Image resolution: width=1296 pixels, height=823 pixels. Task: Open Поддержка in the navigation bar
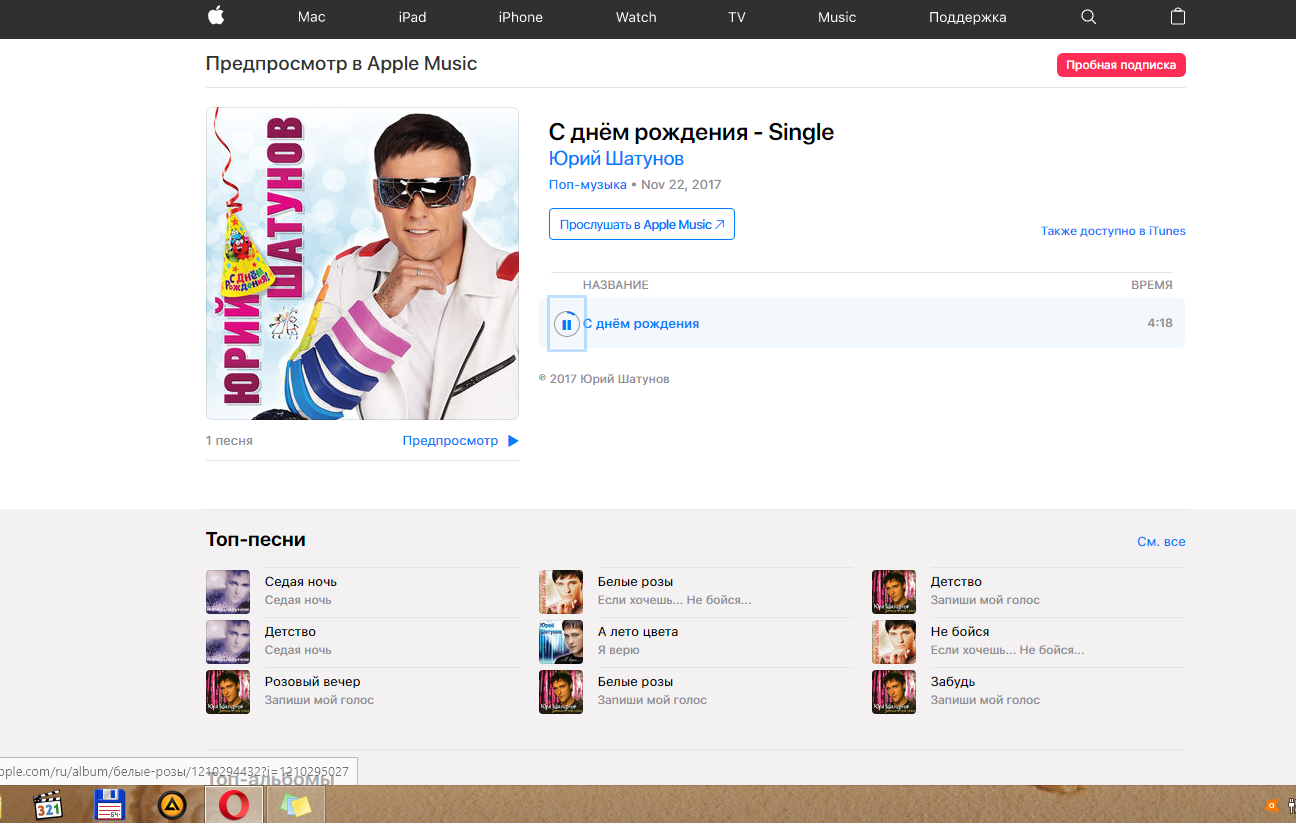click(x=967, y=17)
